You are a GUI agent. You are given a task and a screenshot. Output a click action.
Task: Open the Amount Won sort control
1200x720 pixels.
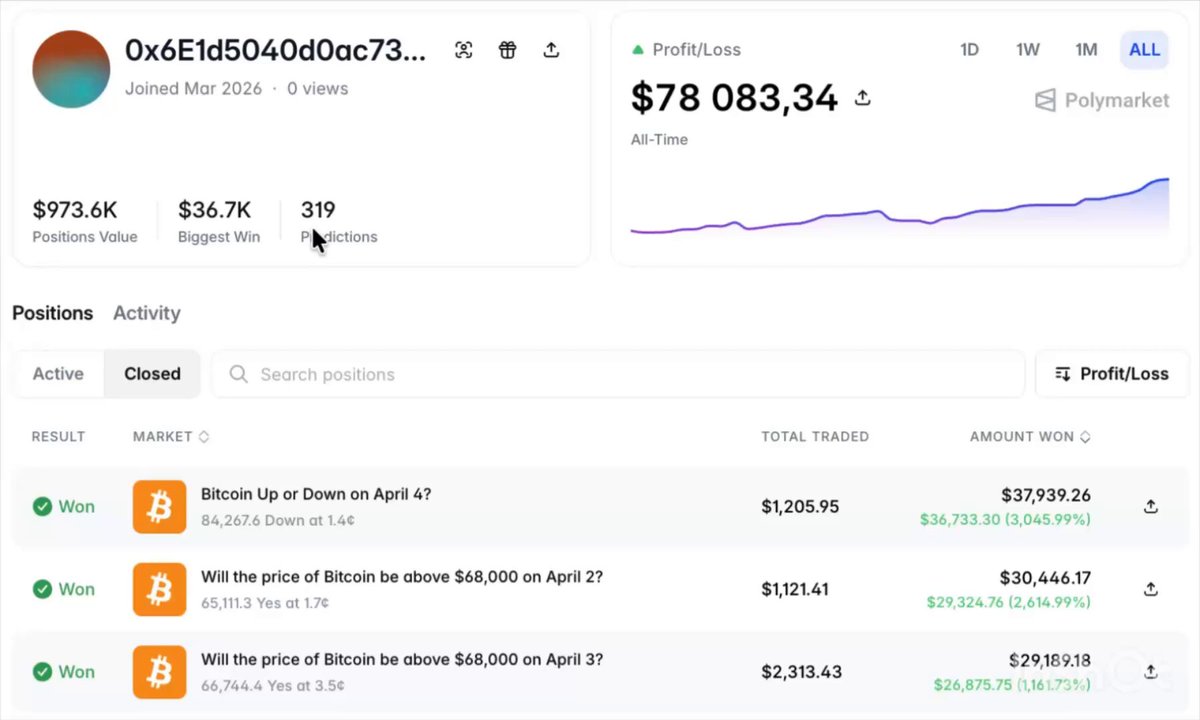(x=1087, y=436)
